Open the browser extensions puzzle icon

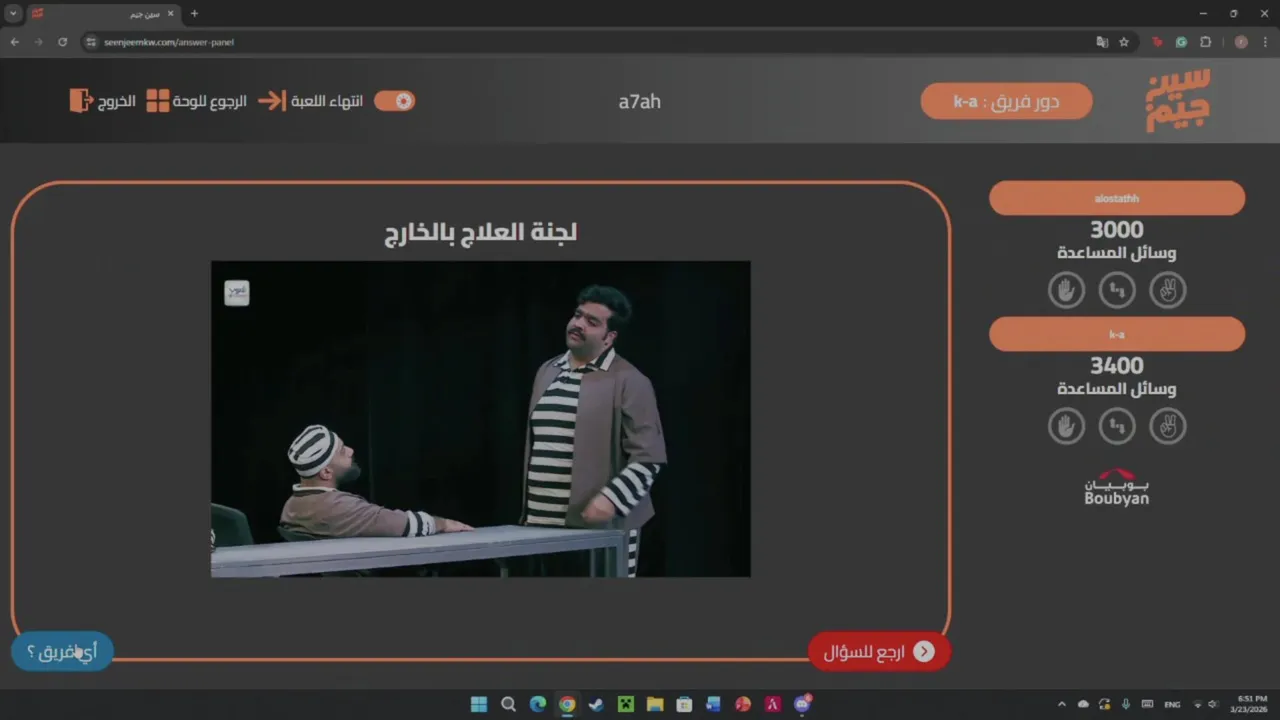(x=1205, y=42)
